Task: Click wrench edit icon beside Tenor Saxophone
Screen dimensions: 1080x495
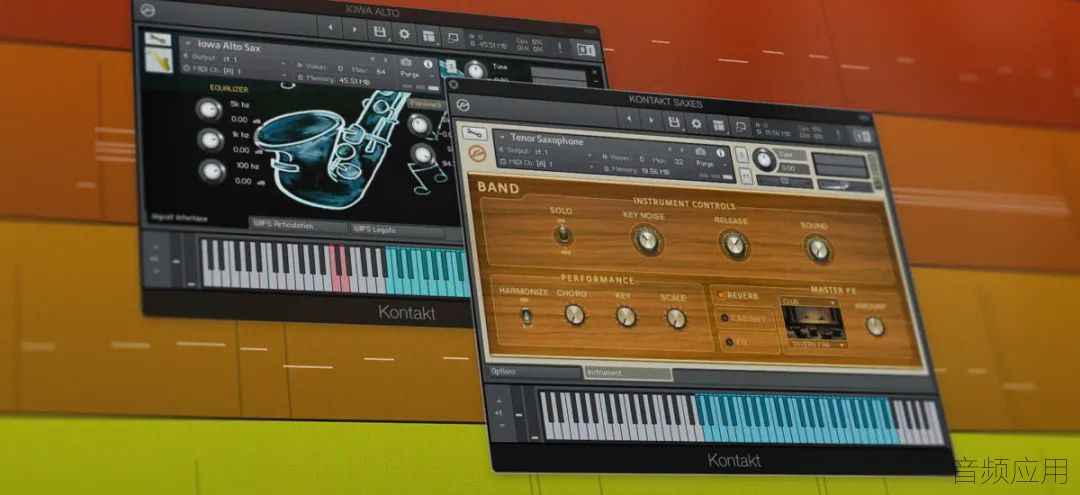Action: pyautogui.click(x=476, y=134)
